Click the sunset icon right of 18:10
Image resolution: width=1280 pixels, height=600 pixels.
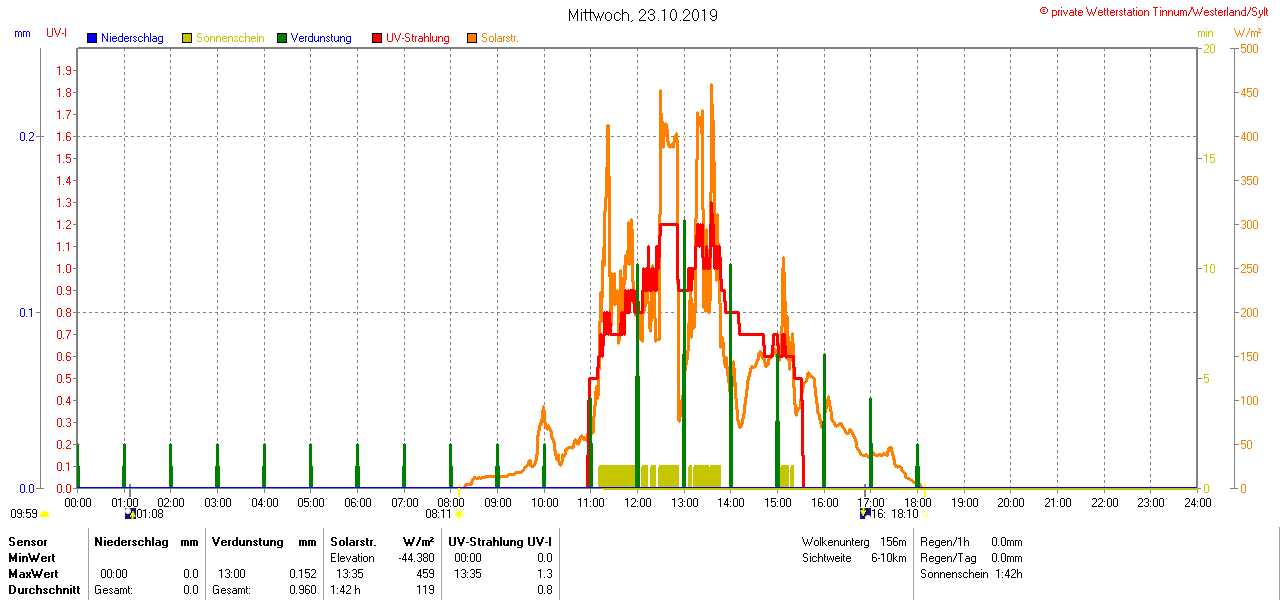pos(924,514)
